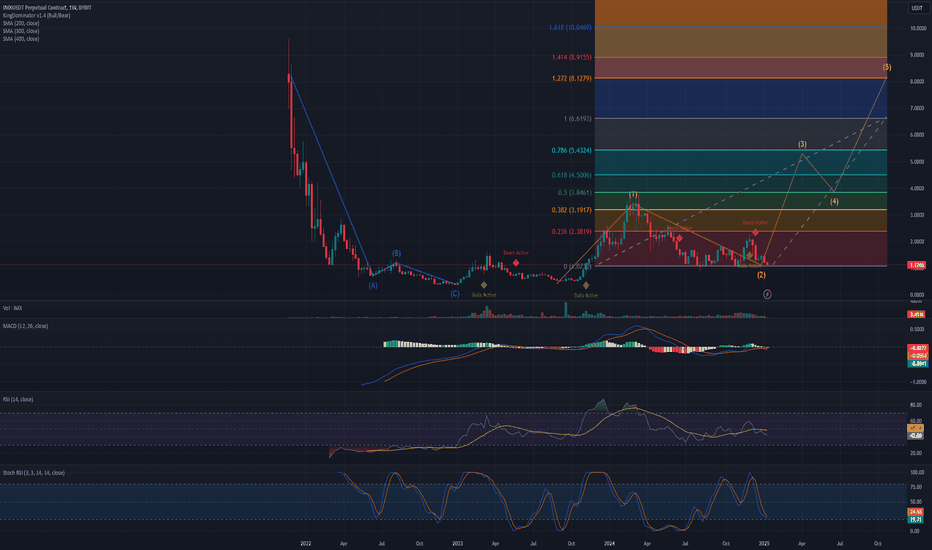Click the projected (4) wave label
This screenshot has height=550, width=932.
pos(834,202)
